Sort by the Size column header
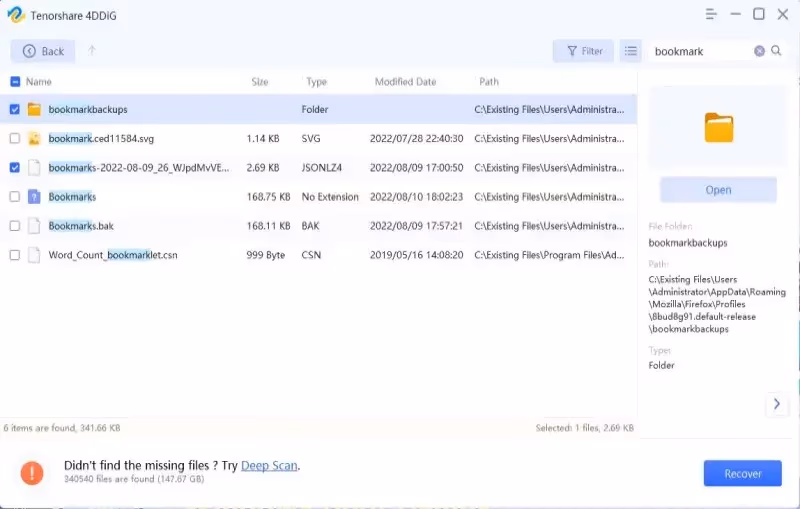800x509 pixels. (x=260, y=82)
